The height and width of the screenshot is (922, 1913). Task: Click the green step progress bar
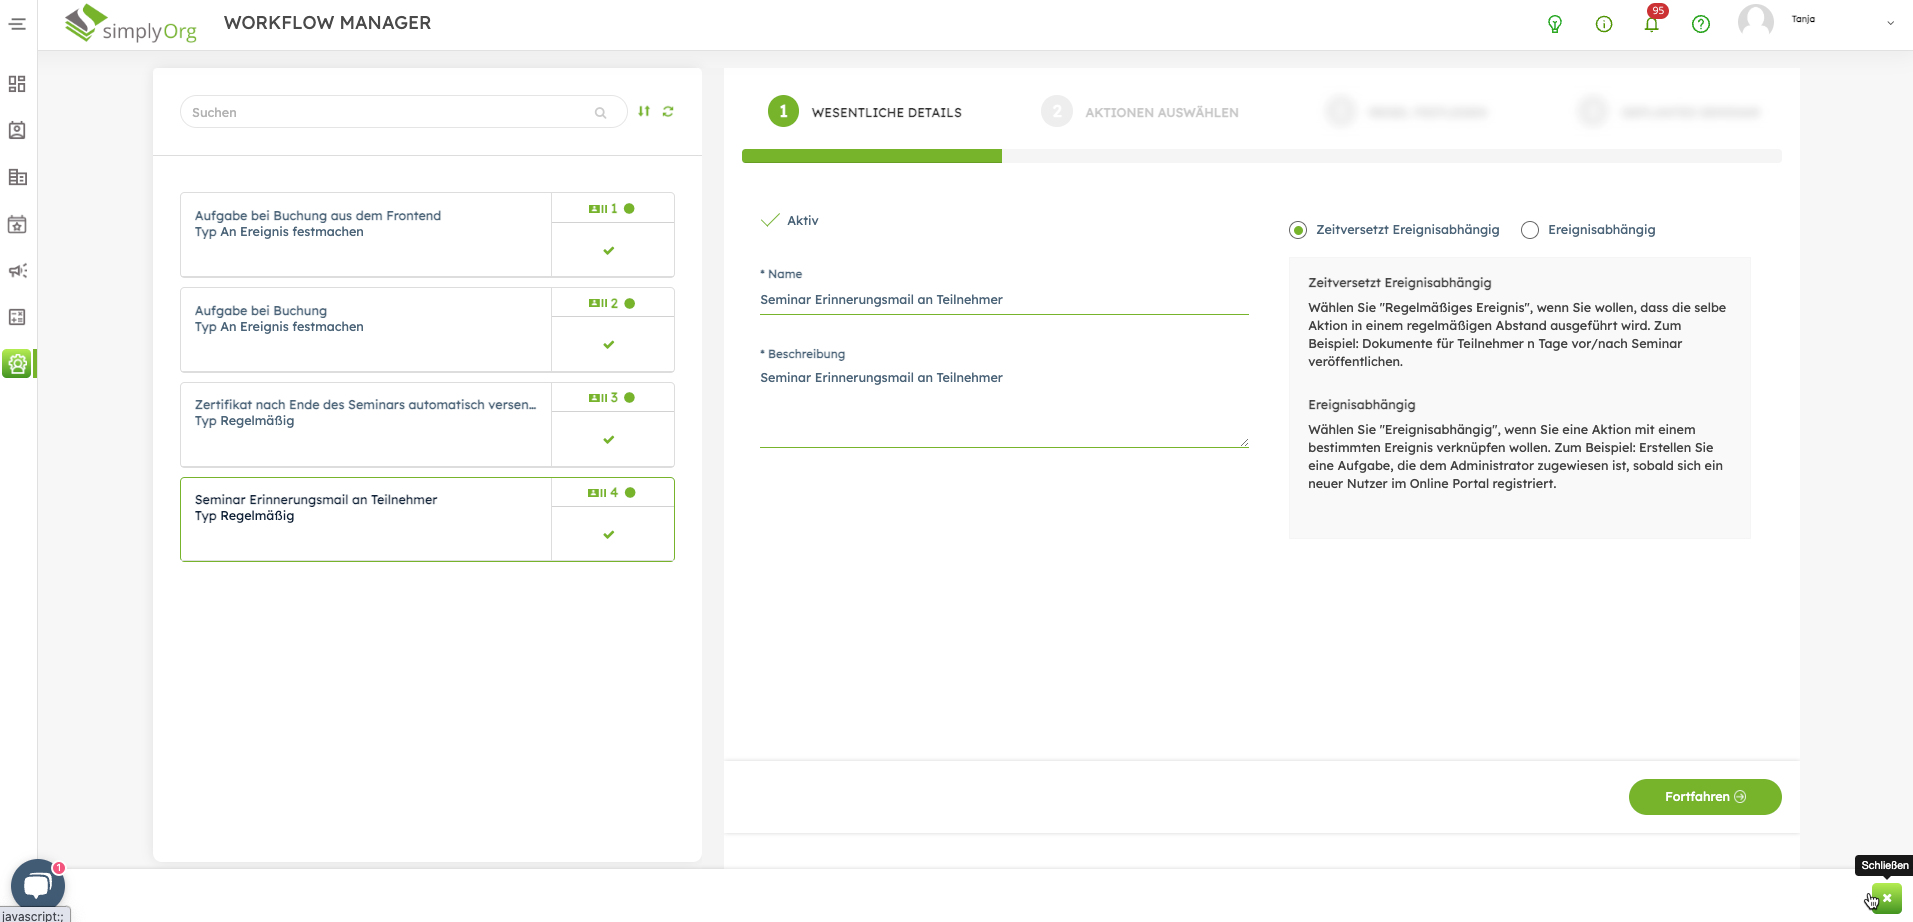871,156
